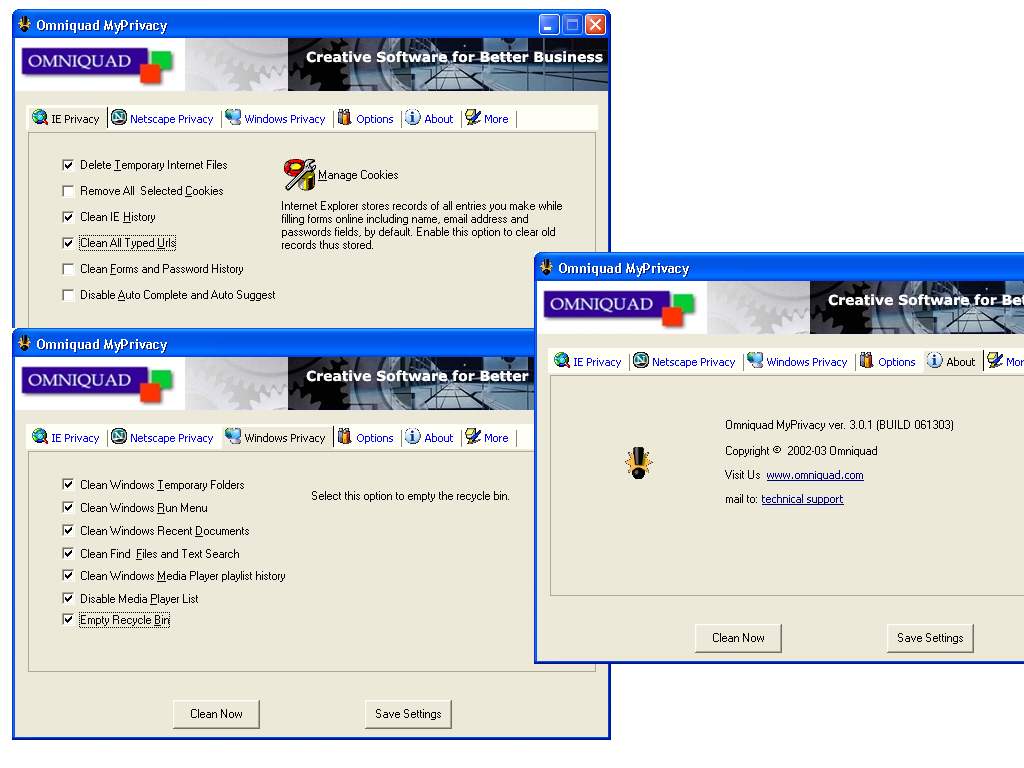Click the "Copyright © 2002-03 Omniquad" text
Viewport: 1024px width, 768px height.
point(801,451)
